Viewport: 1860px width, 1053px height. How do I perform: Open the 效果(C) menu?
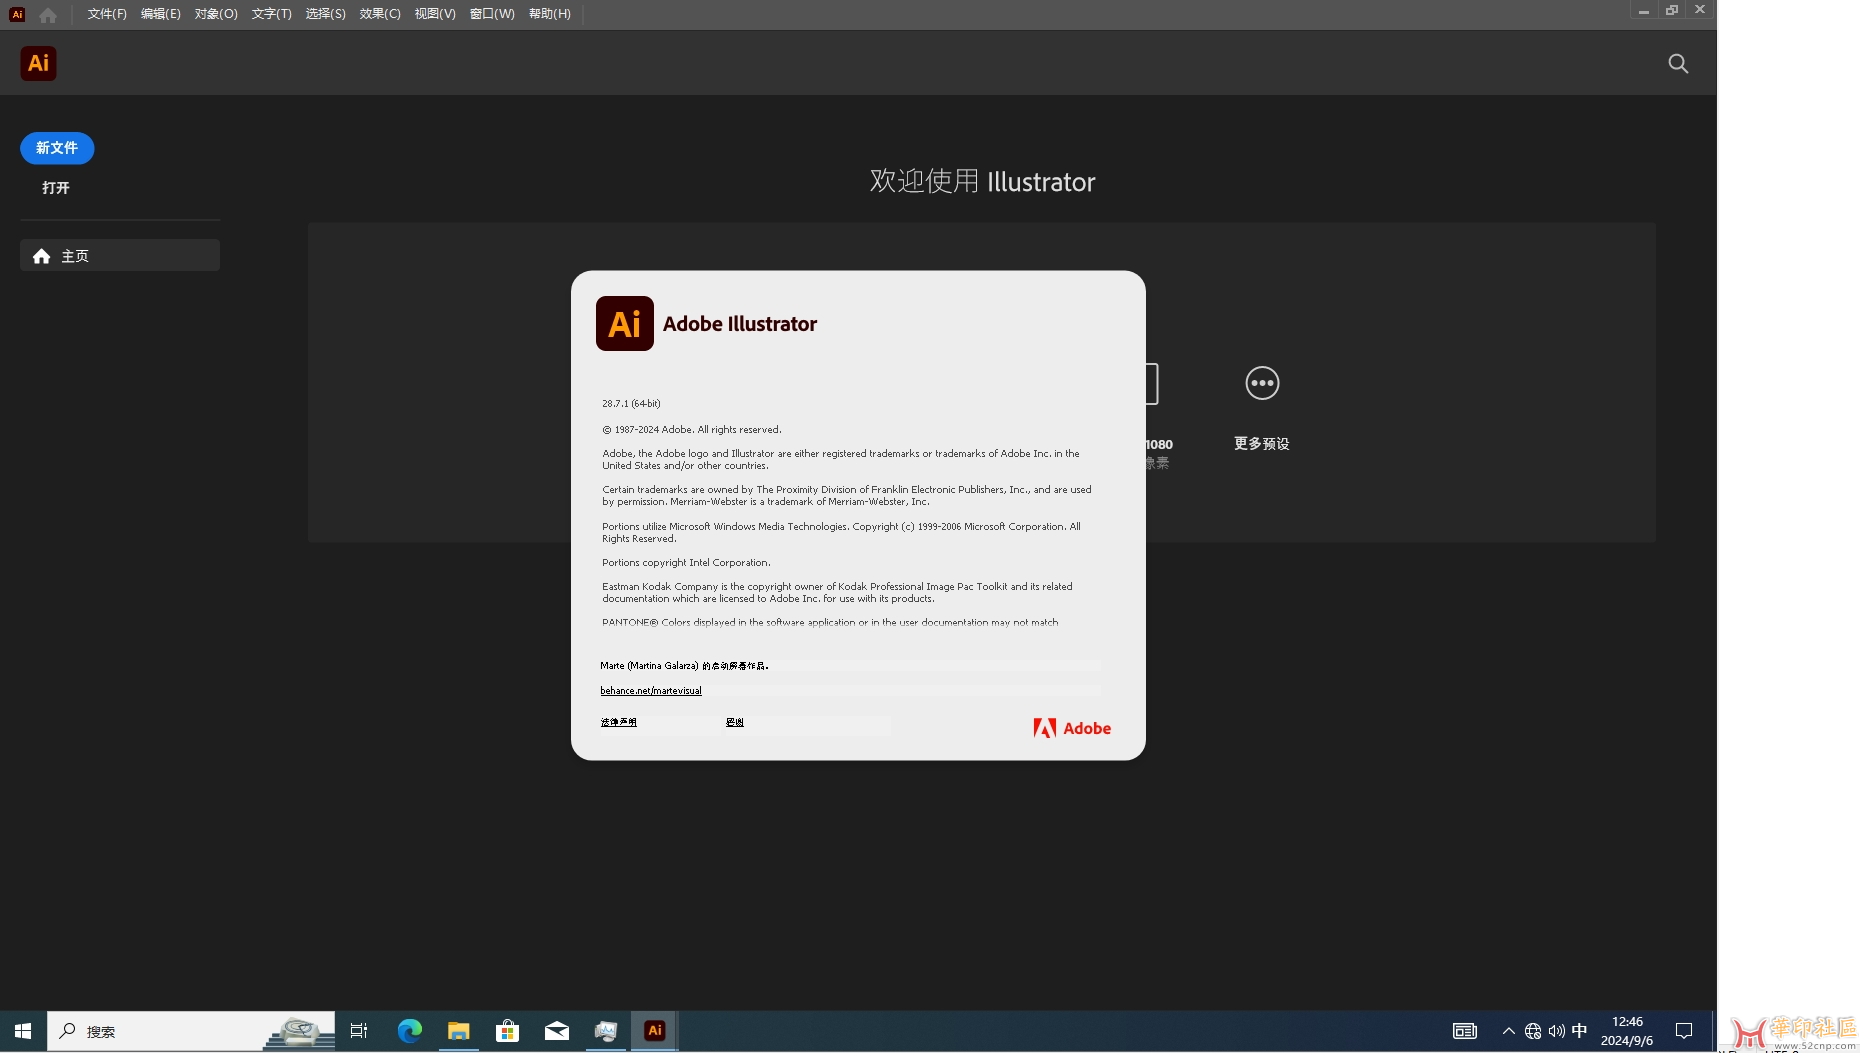tap(380, 14)
